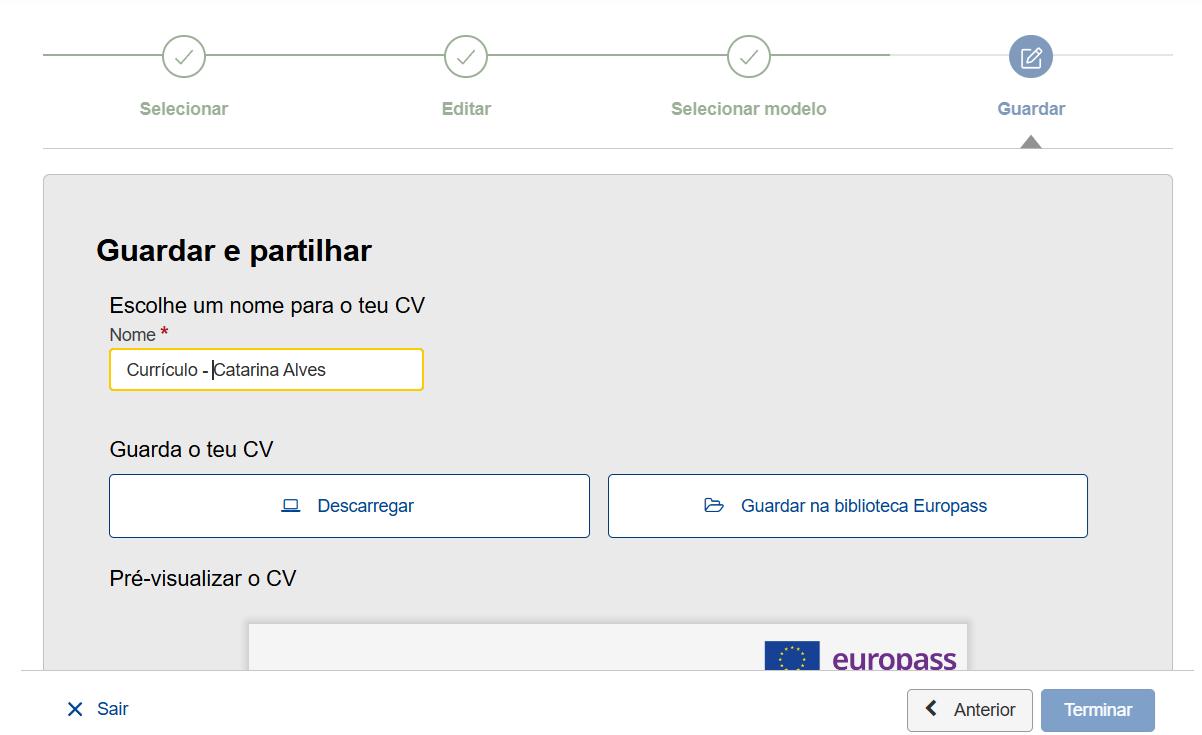Image resolution: width=1202 pixels, height=735 pixels.
Task: Switch to the Selecionar step label
Action: pyautogui.click(x=183, y=108)
